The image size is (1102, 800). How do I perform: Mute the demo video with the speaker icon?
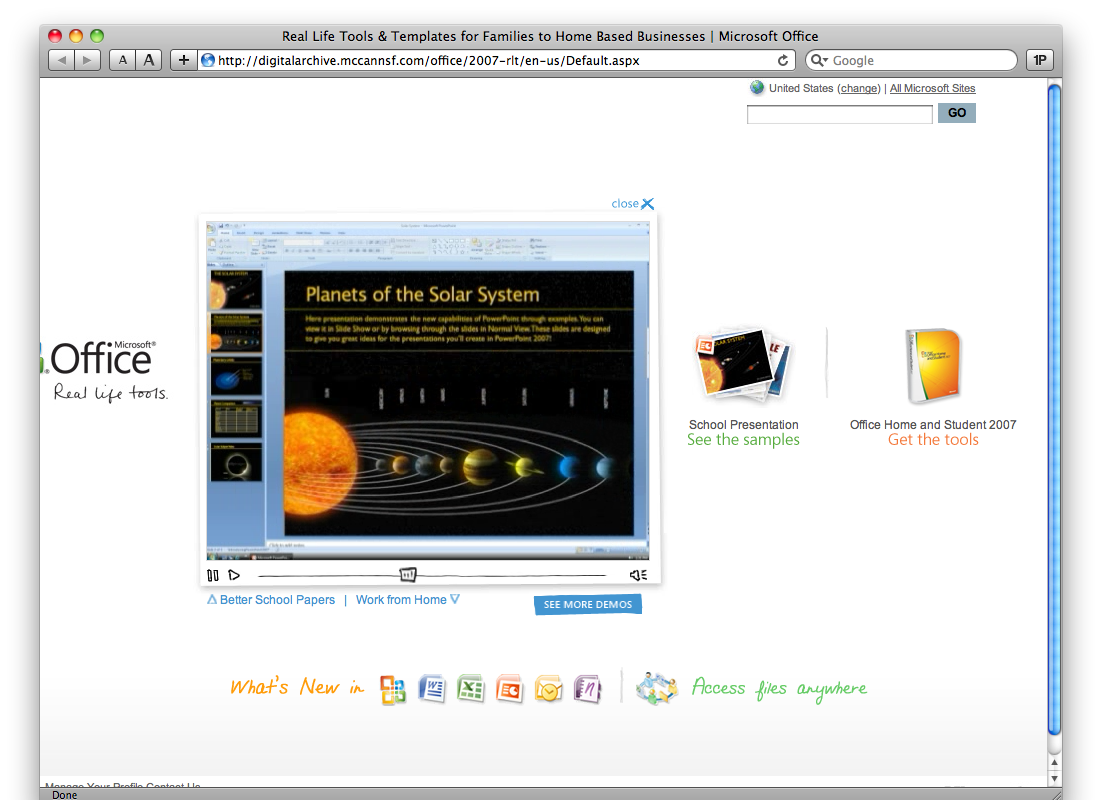tap(638, 575)
